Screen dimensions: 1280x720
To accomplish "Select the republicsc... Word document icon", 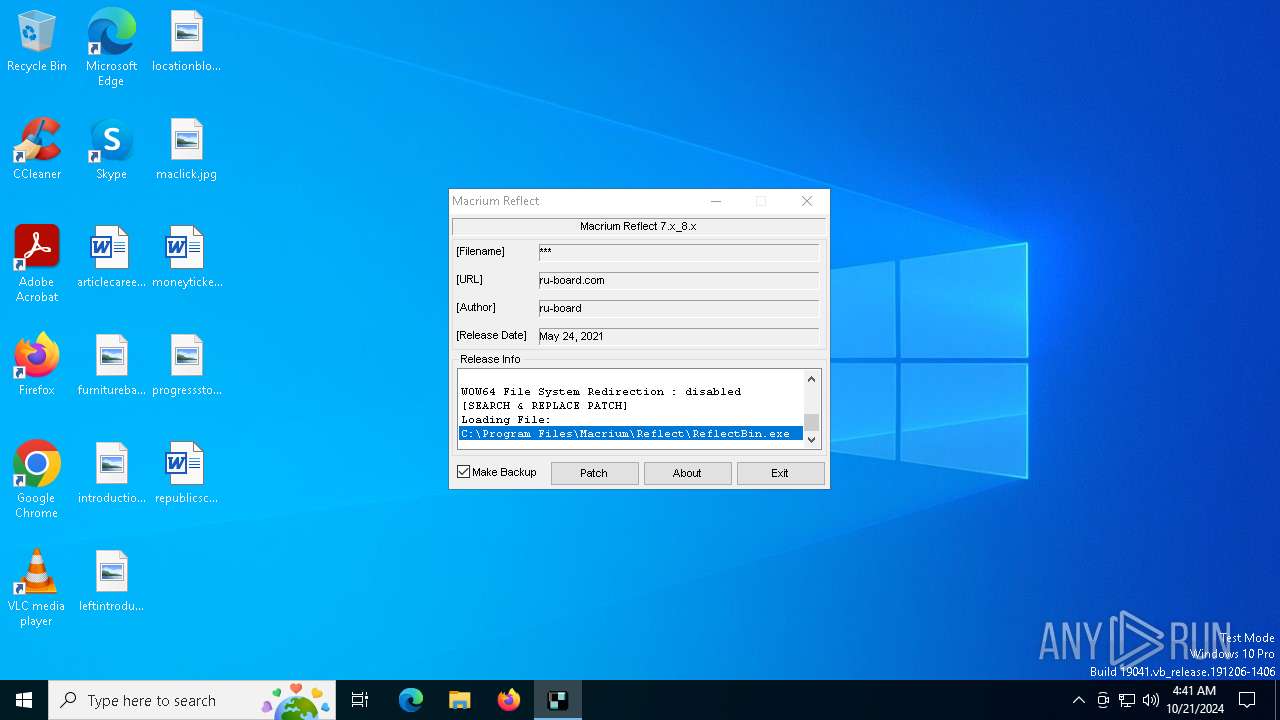I will tap(186, 474).
